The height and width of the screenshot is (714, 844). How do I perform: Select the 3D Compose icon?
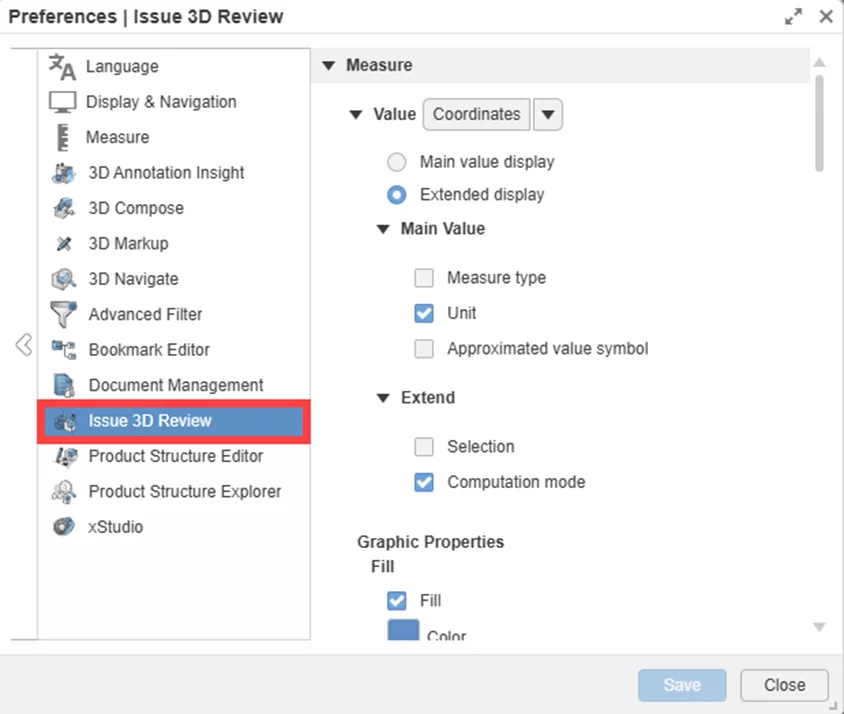(61, 208)
